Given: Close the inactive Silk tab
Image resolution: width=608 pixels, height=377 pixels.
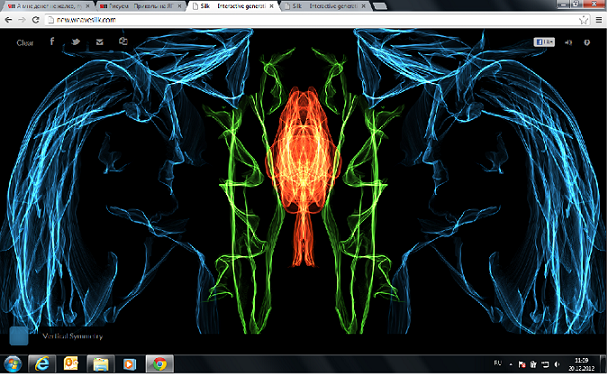Looking at the screenshot, I should click(x=364, y=6).
